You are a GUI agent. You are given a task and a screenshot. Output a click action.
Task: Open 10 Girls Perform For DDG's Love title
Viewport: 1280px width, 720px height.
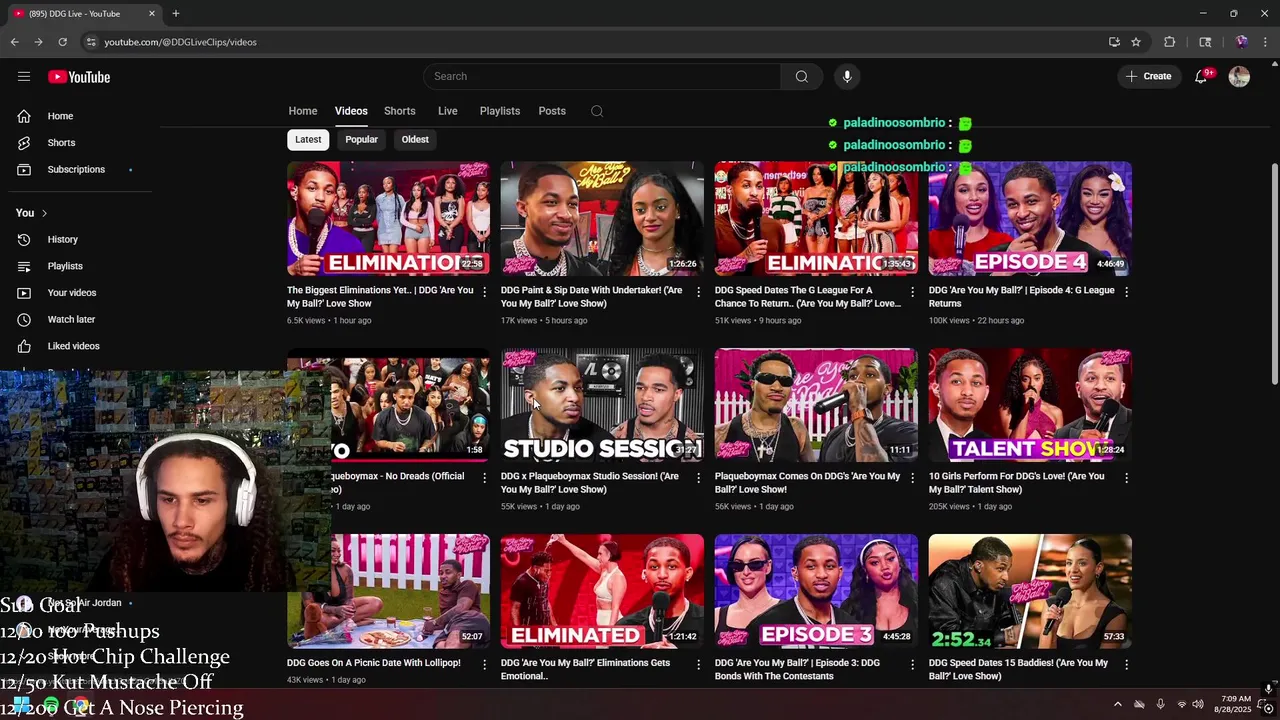pyautogui.click(x=1017, y=483)
